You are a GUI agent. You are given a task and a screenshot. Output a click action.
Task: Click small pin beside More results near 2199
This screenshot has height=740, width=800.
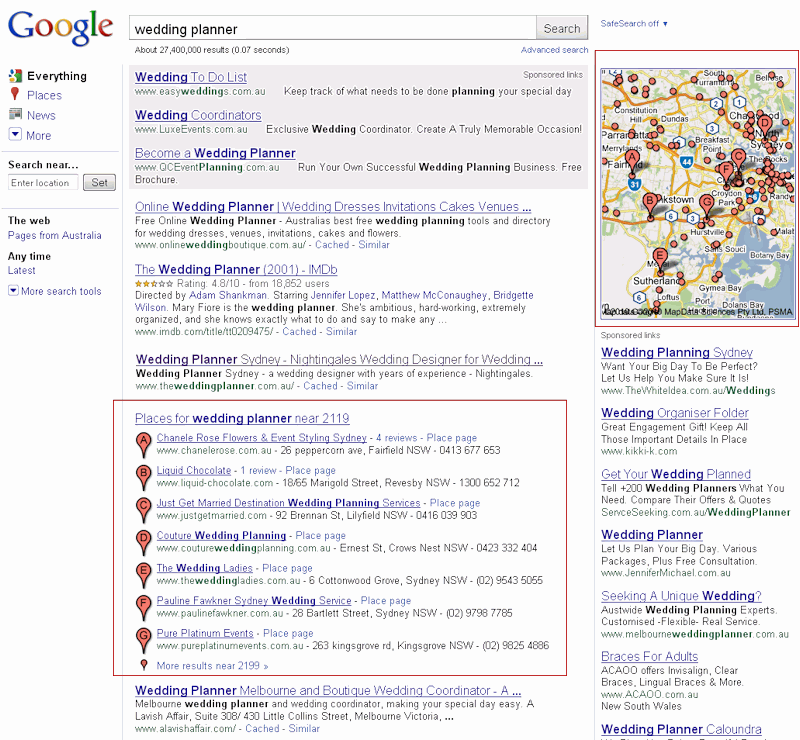[144, 665]
